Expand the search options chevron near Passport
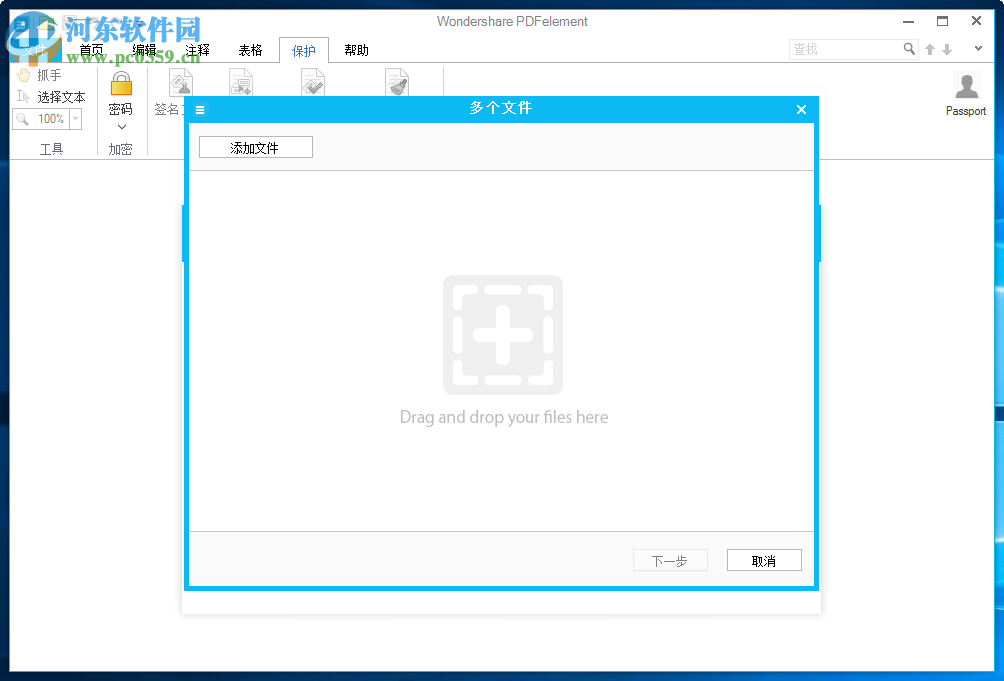This screenshot has height=681, width=1004. pyautogui.click(x=978, y=48)
